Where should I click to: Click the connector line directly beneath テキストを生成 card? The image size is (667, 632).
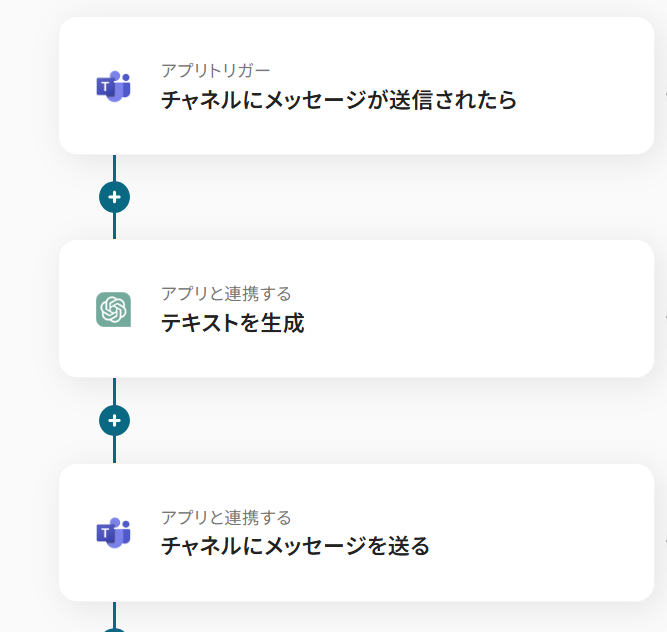114,391
